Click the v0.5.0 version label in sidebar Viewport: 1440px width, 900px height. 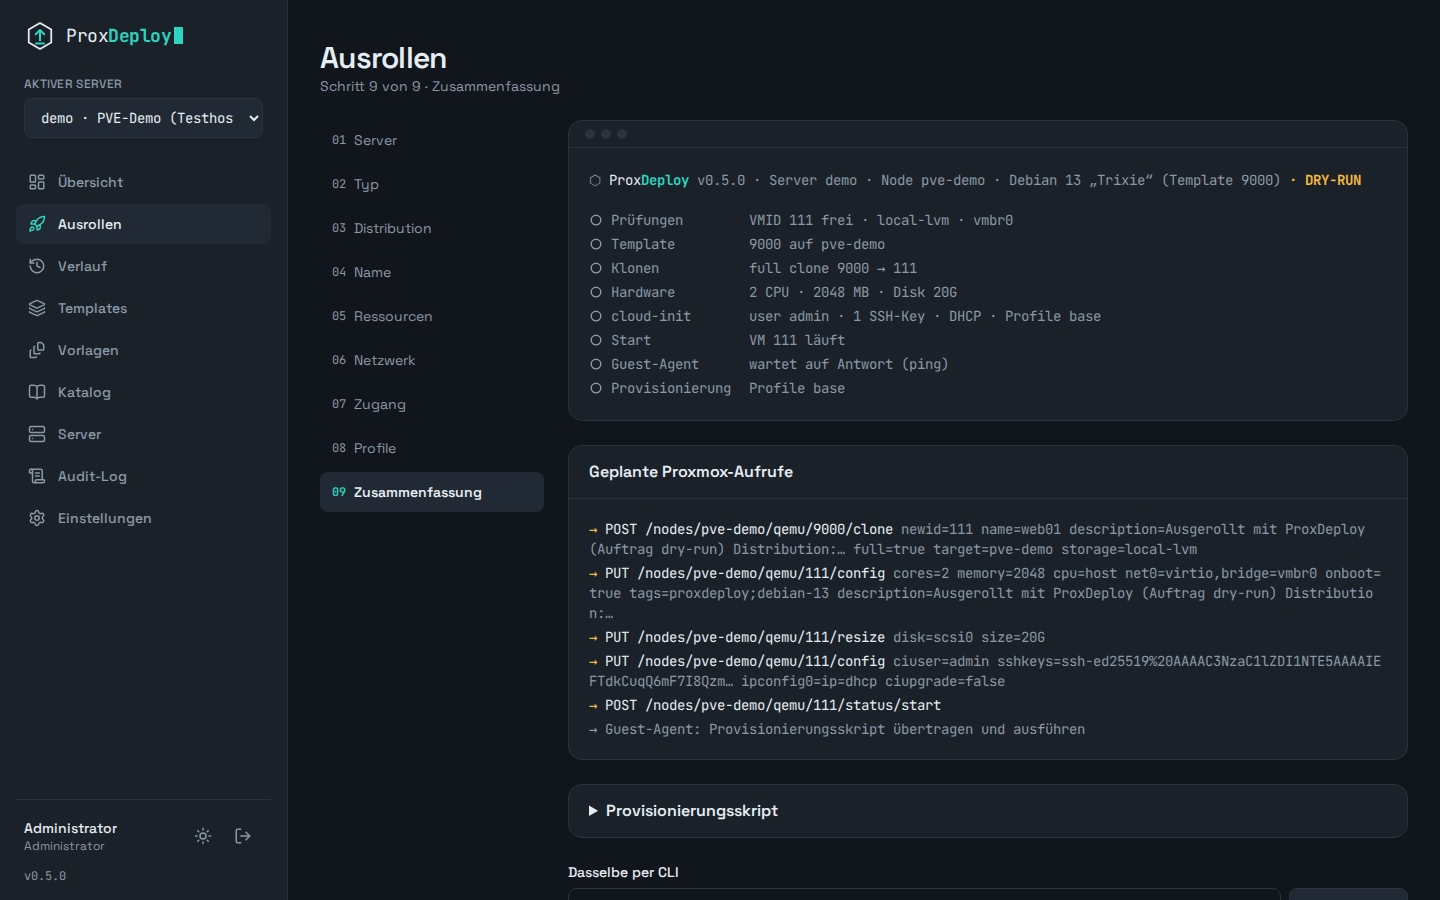click(x=45, y=876)
